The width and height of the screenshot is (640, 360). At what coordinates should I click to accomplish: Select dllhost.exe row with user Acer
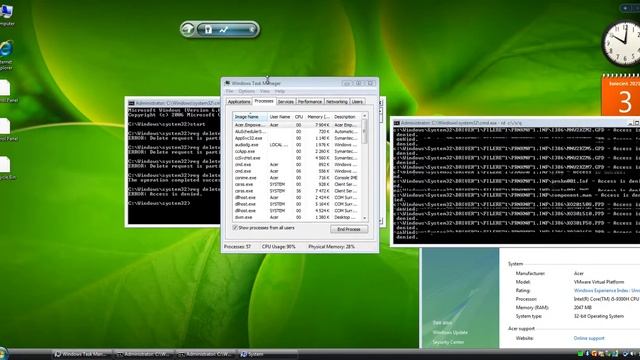click(x=297, y=197)
